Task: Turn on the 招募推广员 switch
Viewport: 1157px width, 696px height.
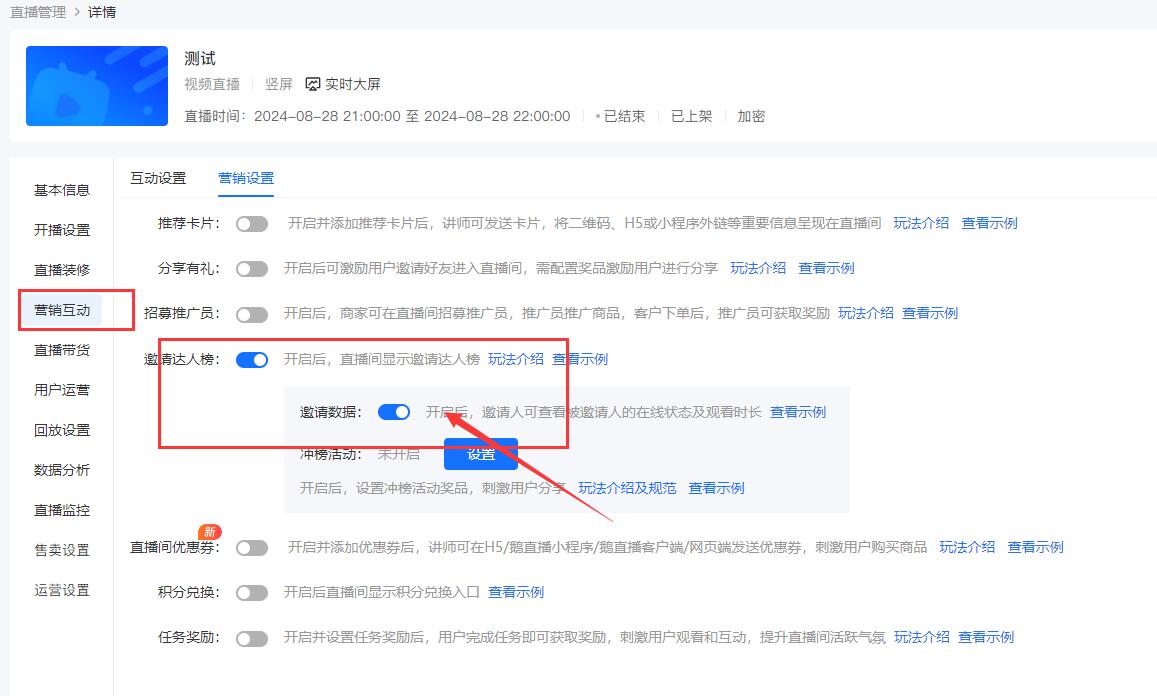Action: pos(251,312)
